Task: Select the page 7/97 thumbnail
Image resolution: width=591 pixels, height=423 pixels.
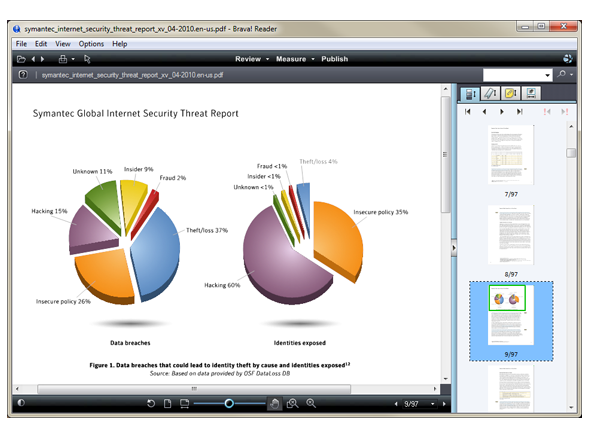Action: (x=511, y=155)
